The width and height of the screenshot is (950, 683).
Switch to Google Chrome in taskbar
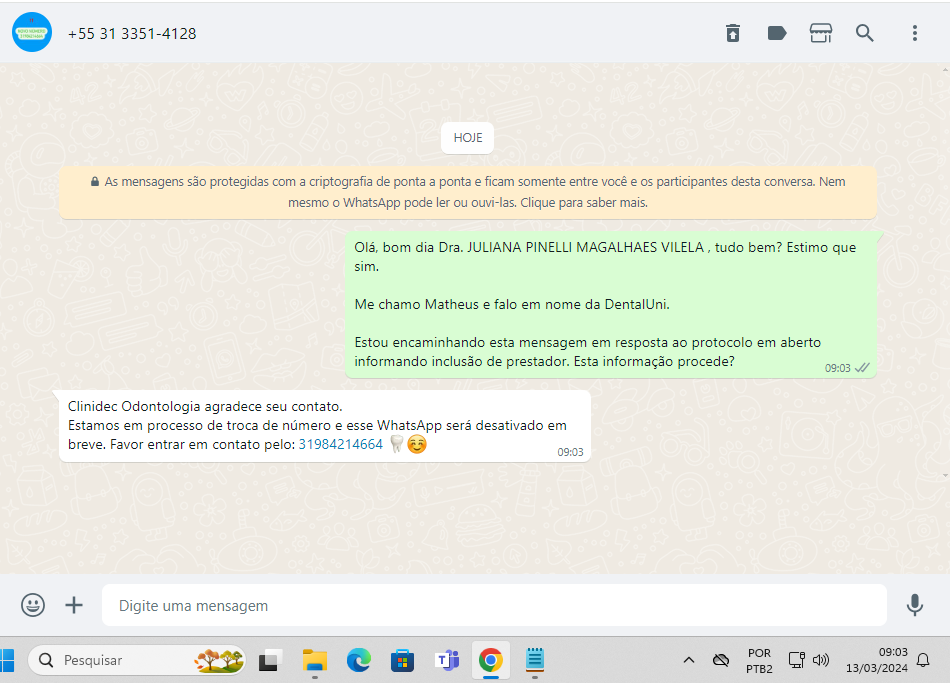click(x=491, y=660)
